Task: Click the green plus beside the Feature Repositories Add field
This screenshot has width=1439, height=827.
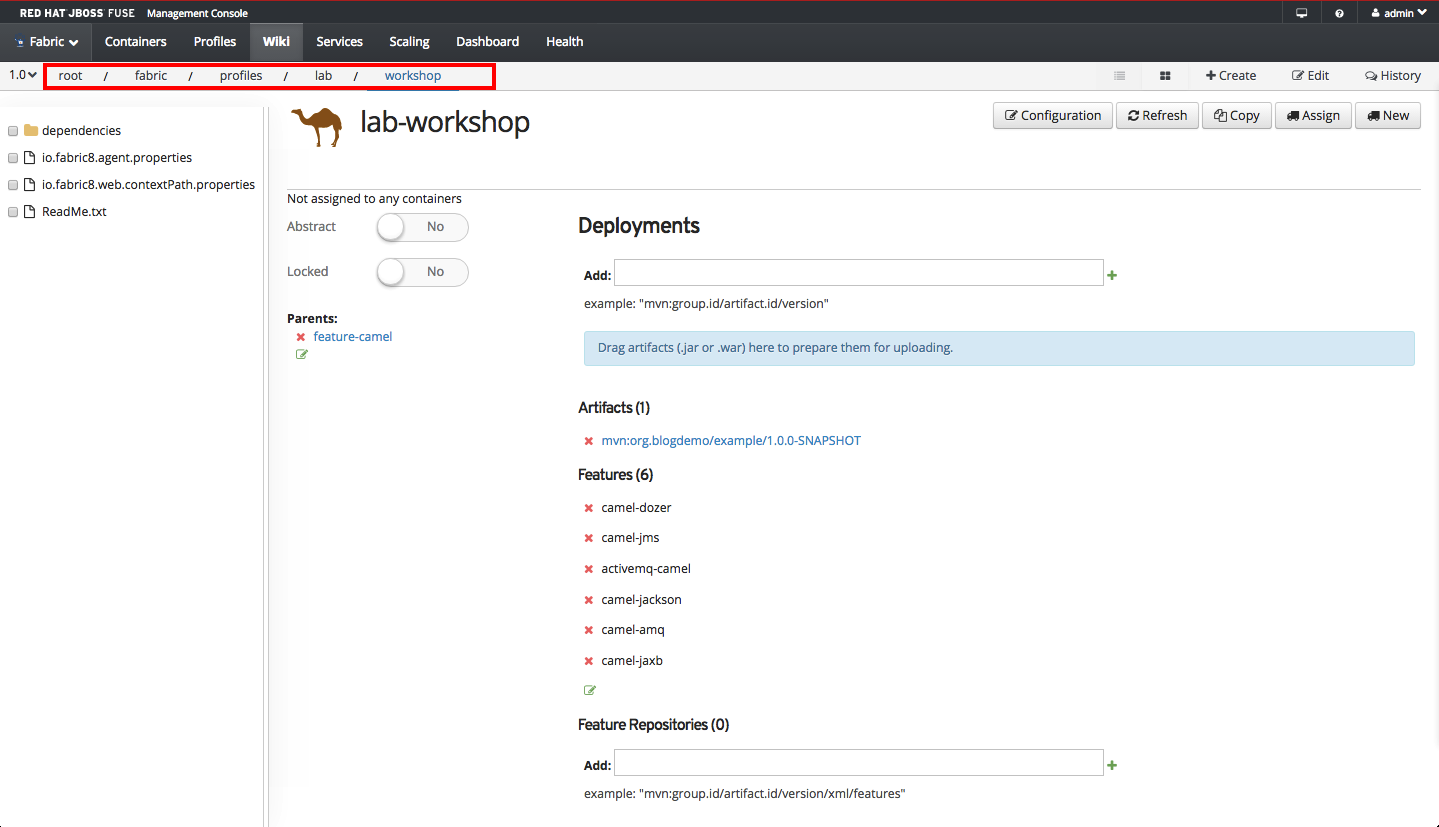Action: (1112, 765)
